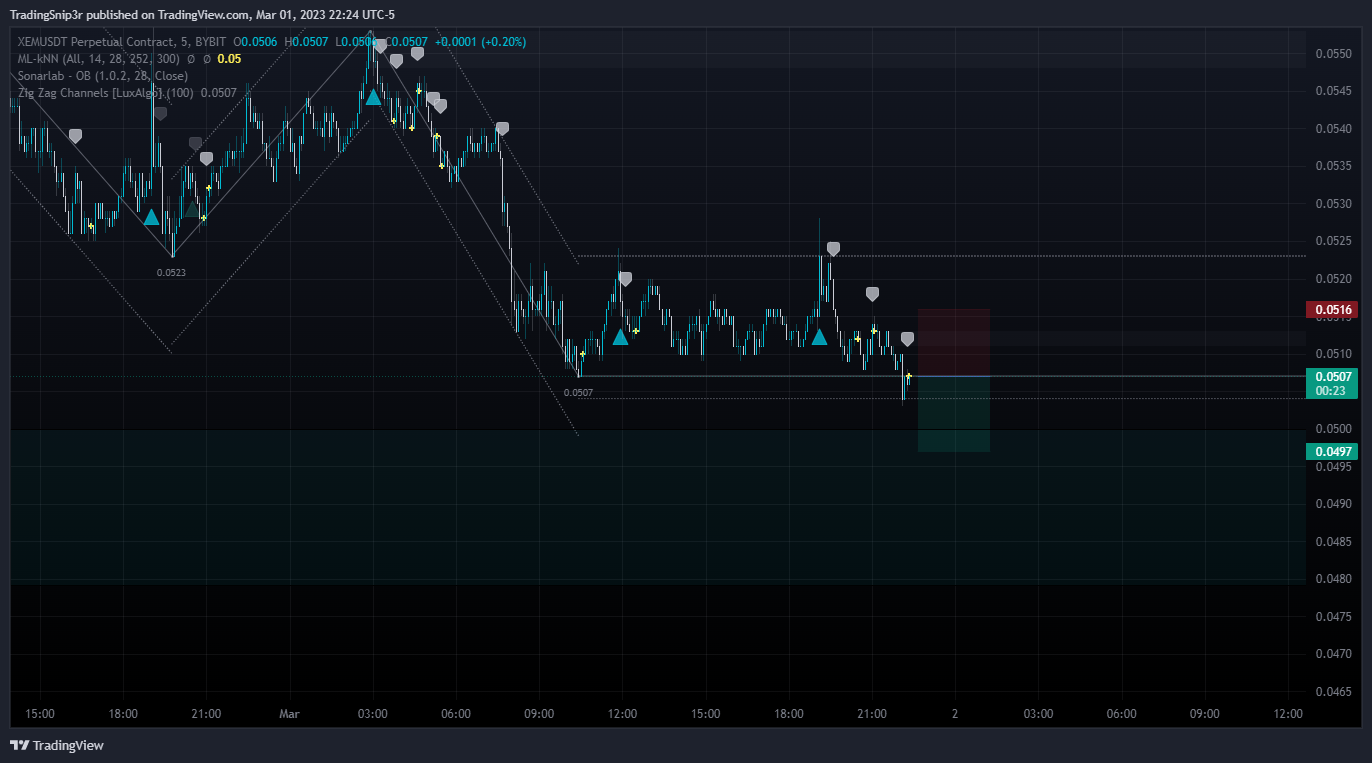Click yellow cross marker at the 0.0507 pivot low

click(583, 354)
